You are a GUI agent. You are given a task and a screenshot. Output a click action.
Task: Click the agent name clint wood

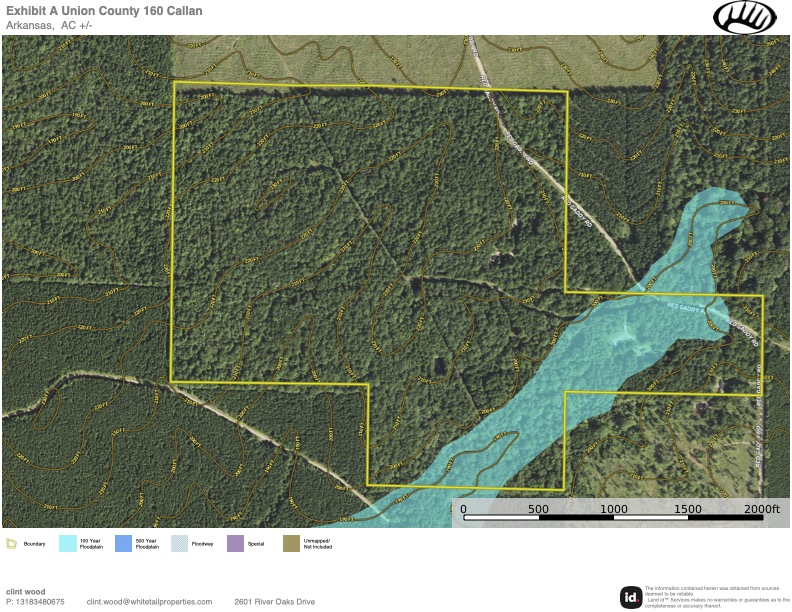click(26, 591)
